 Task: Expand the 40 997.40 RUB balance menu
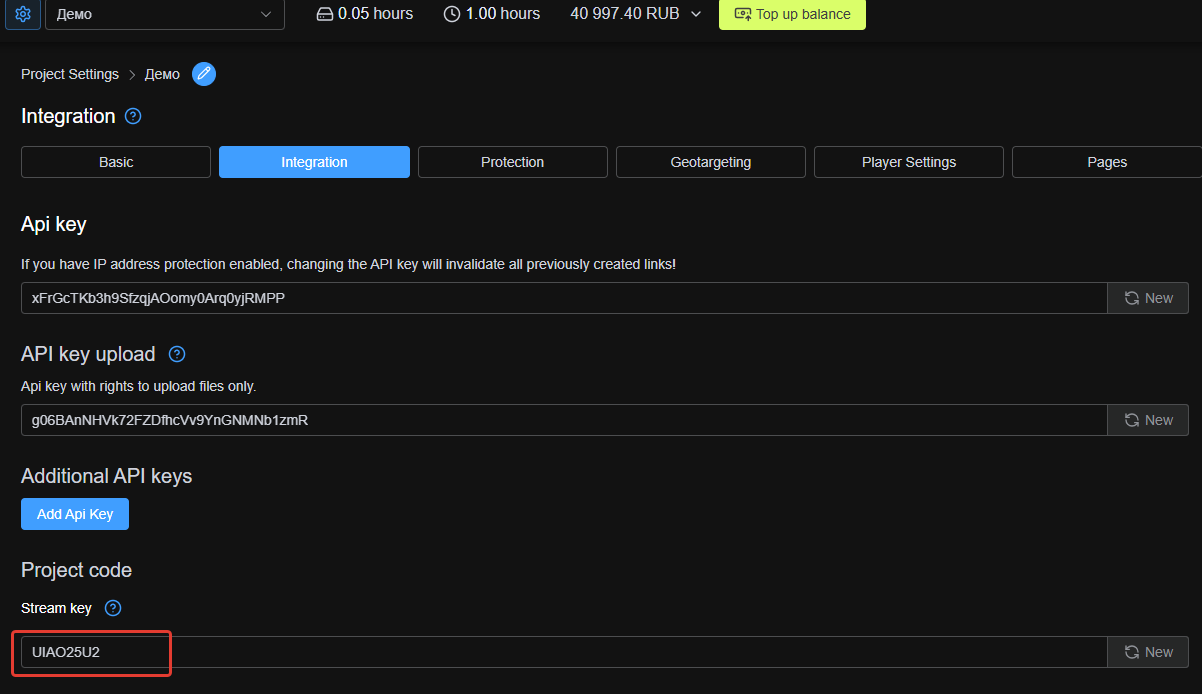point(636,14)
